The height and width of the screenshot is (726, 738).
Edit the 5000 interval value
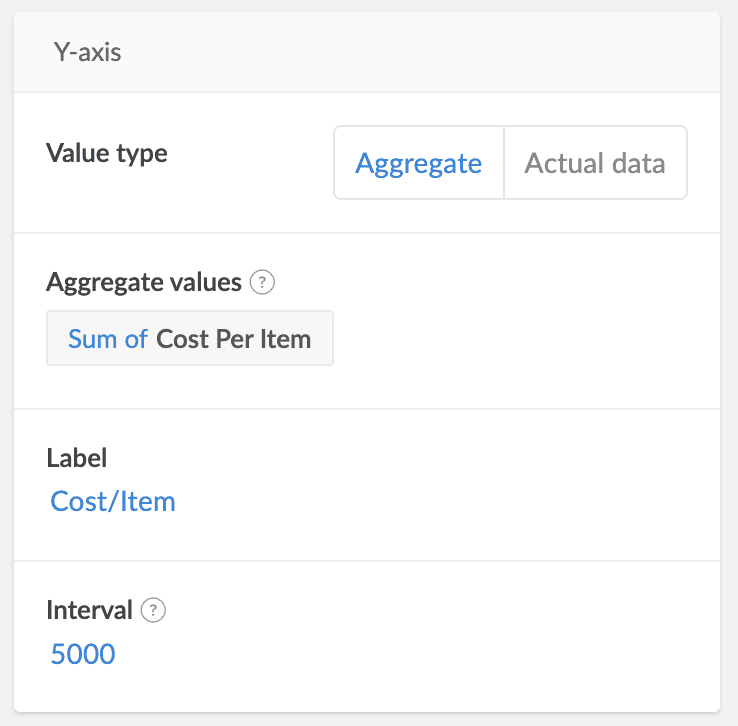(83, 655)
